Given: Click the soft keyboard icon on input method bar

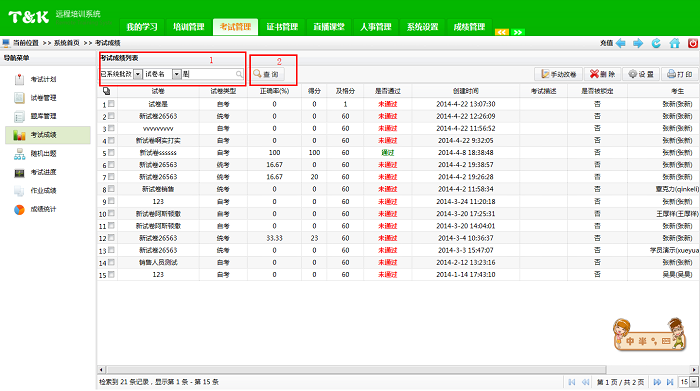Looking at the screenshot, I should (x=666, y=341).
